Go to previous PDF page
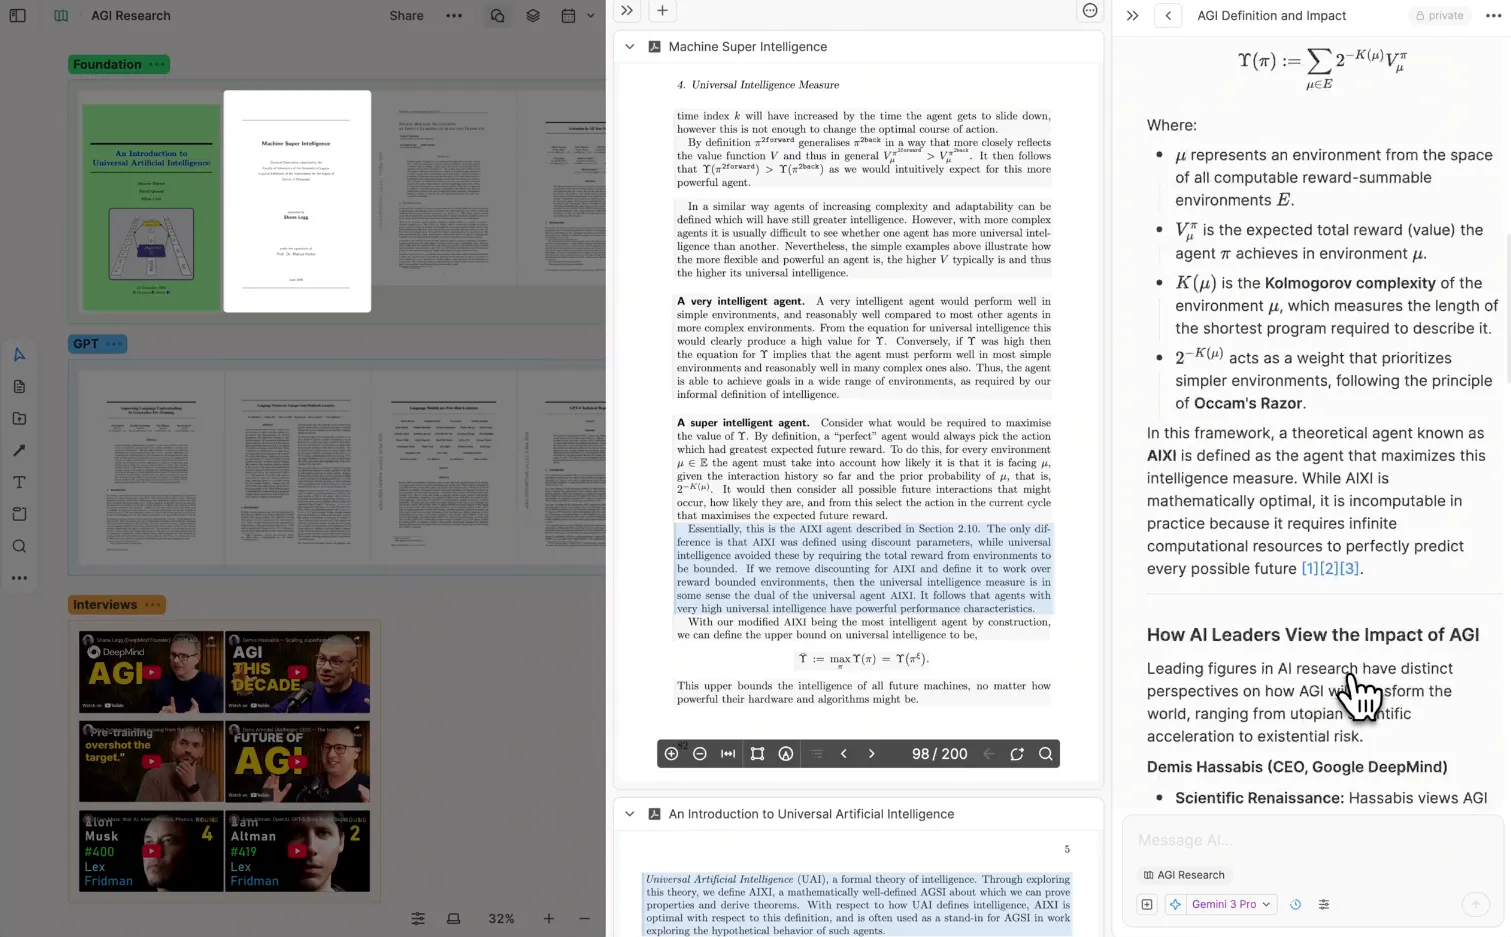The width and height of the screenshot is (1511, 937). pyautogui.click(x=843, y=754)
